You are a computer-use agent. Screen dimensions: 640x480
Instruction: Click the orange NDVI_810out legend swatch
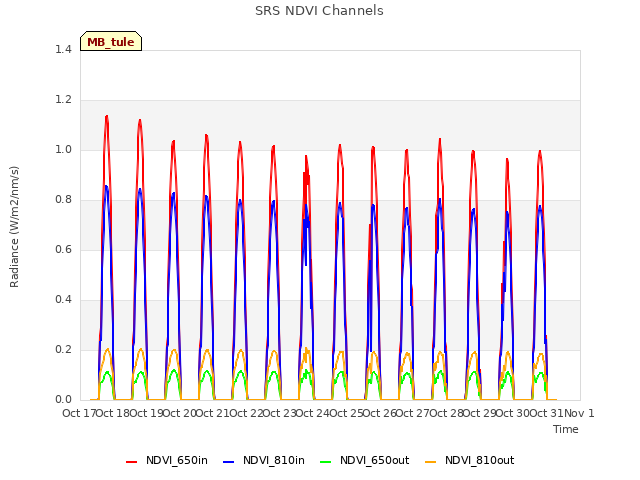[x=431, y=462]
